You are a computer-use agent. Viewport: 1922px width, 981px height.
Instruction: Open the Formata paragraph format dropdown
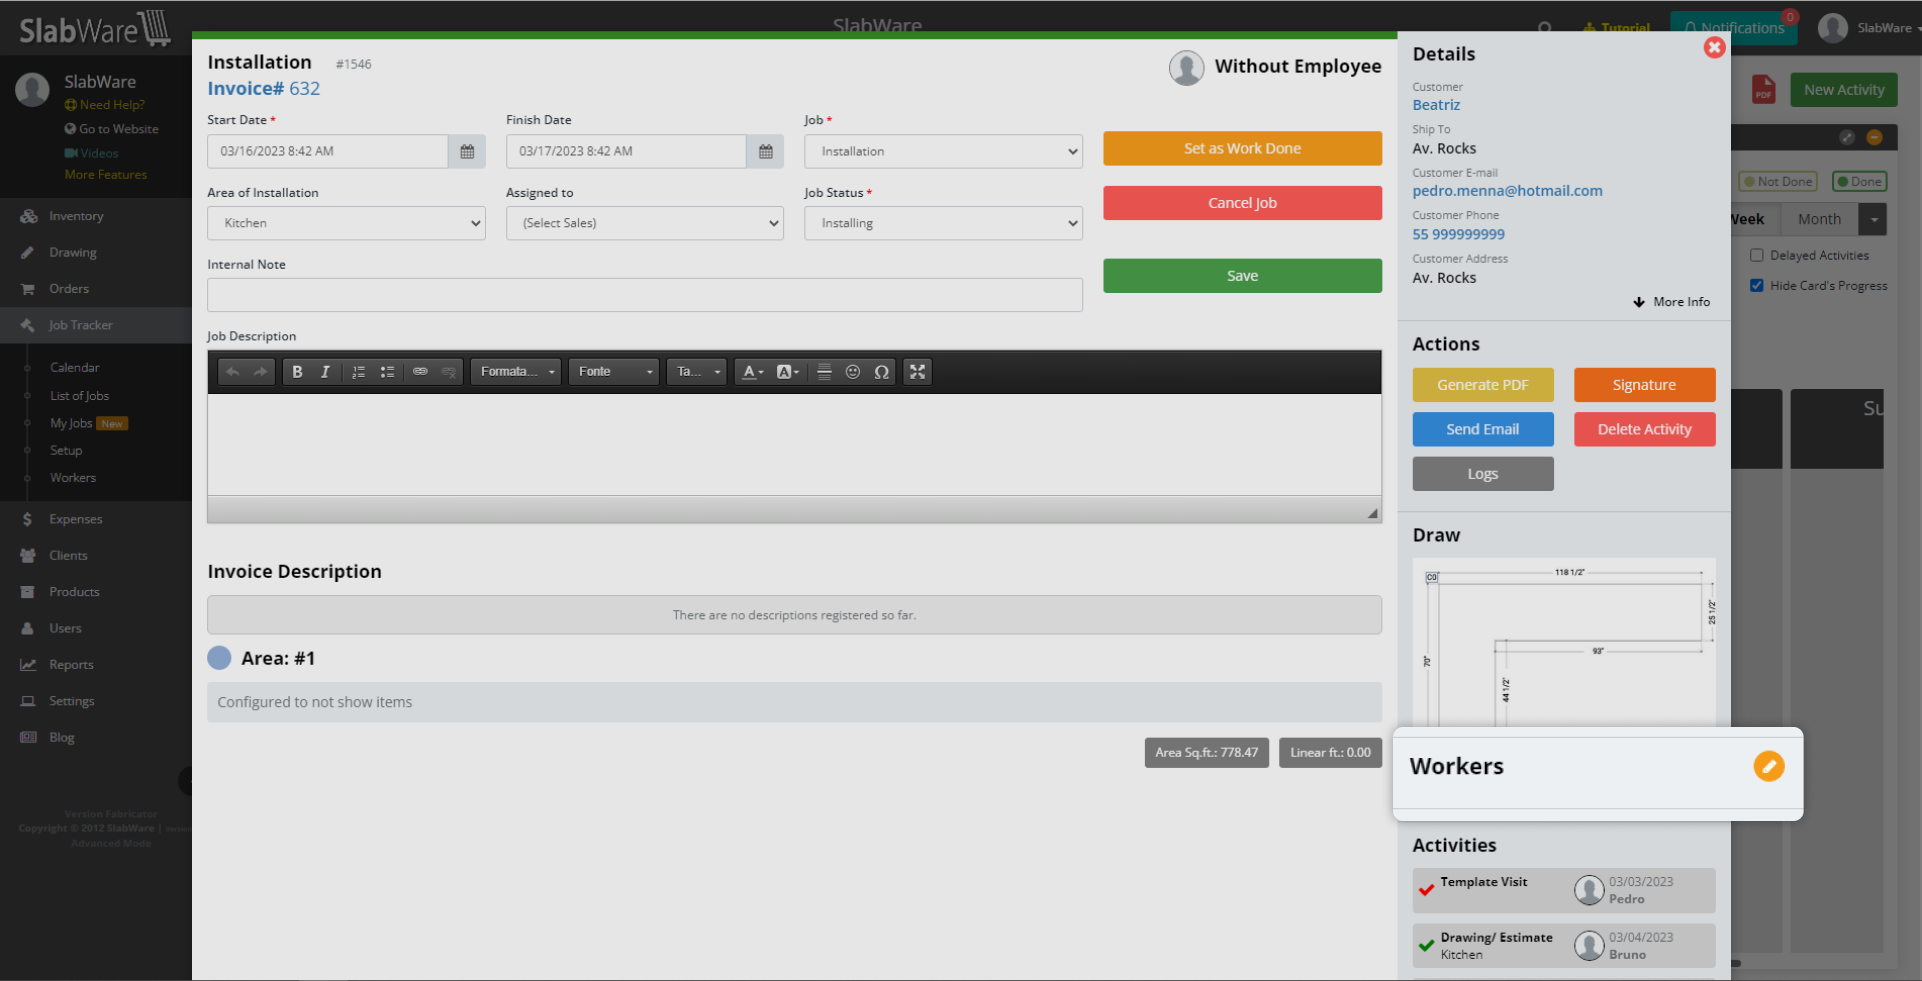coord(516,372)
